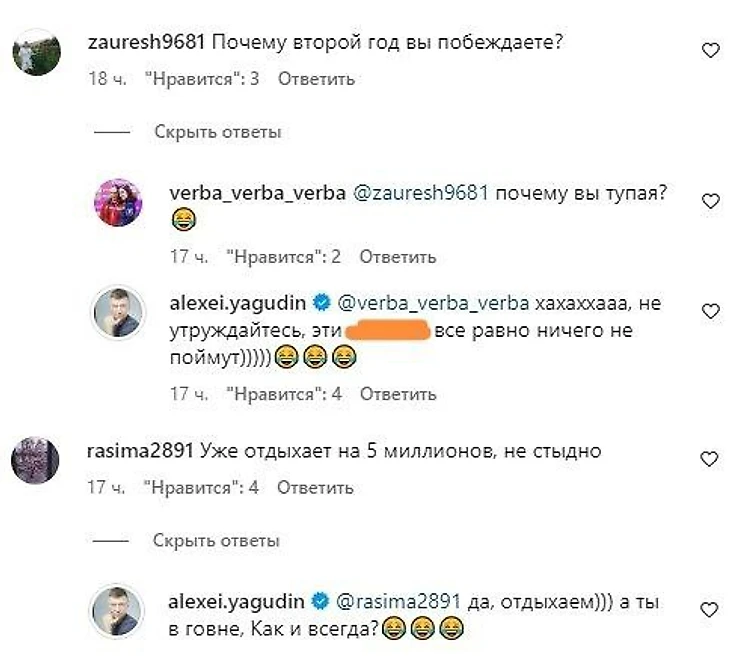Reply to zauresh9681's comment
Screen dimensions: 730x658
coord(316,79)
